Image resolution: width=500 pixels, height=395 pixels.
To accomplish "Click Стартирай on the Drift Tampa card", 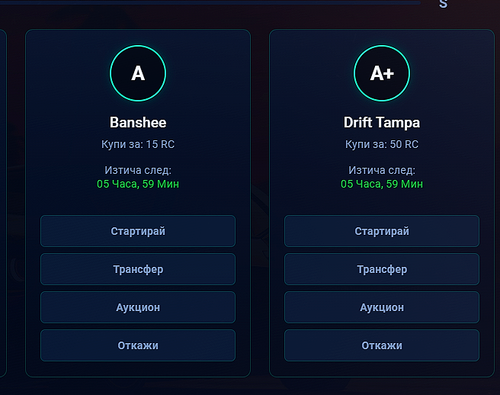I will click(382, 231).
